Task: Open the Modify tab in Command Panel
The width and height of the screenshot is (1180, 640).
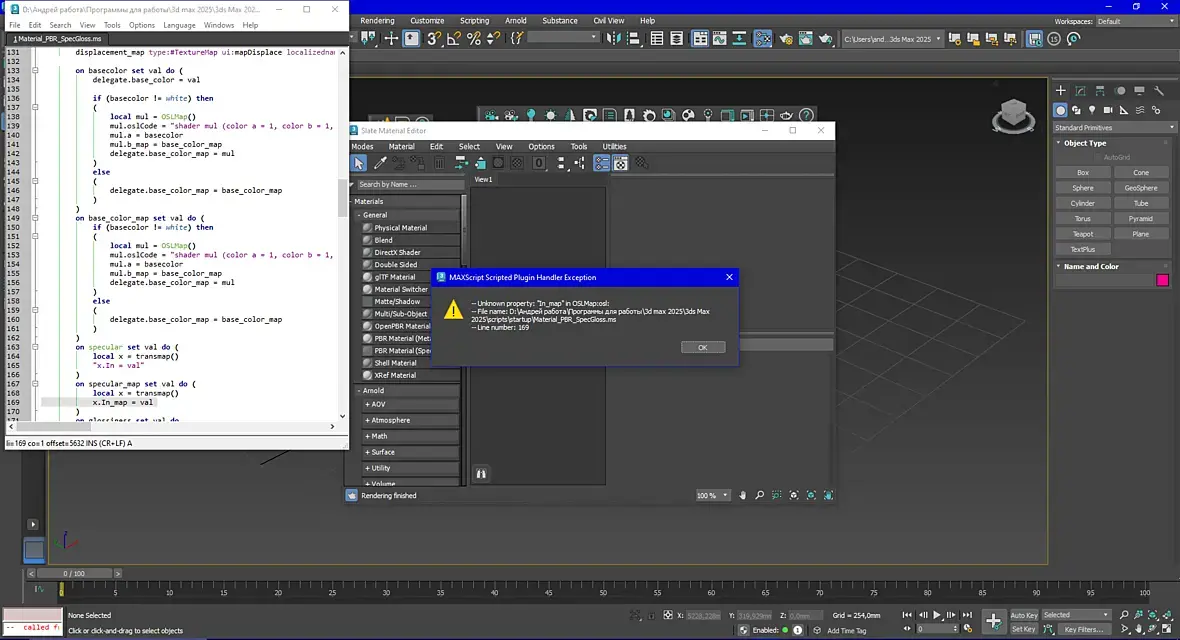Action: click(x=1081, y=91)
